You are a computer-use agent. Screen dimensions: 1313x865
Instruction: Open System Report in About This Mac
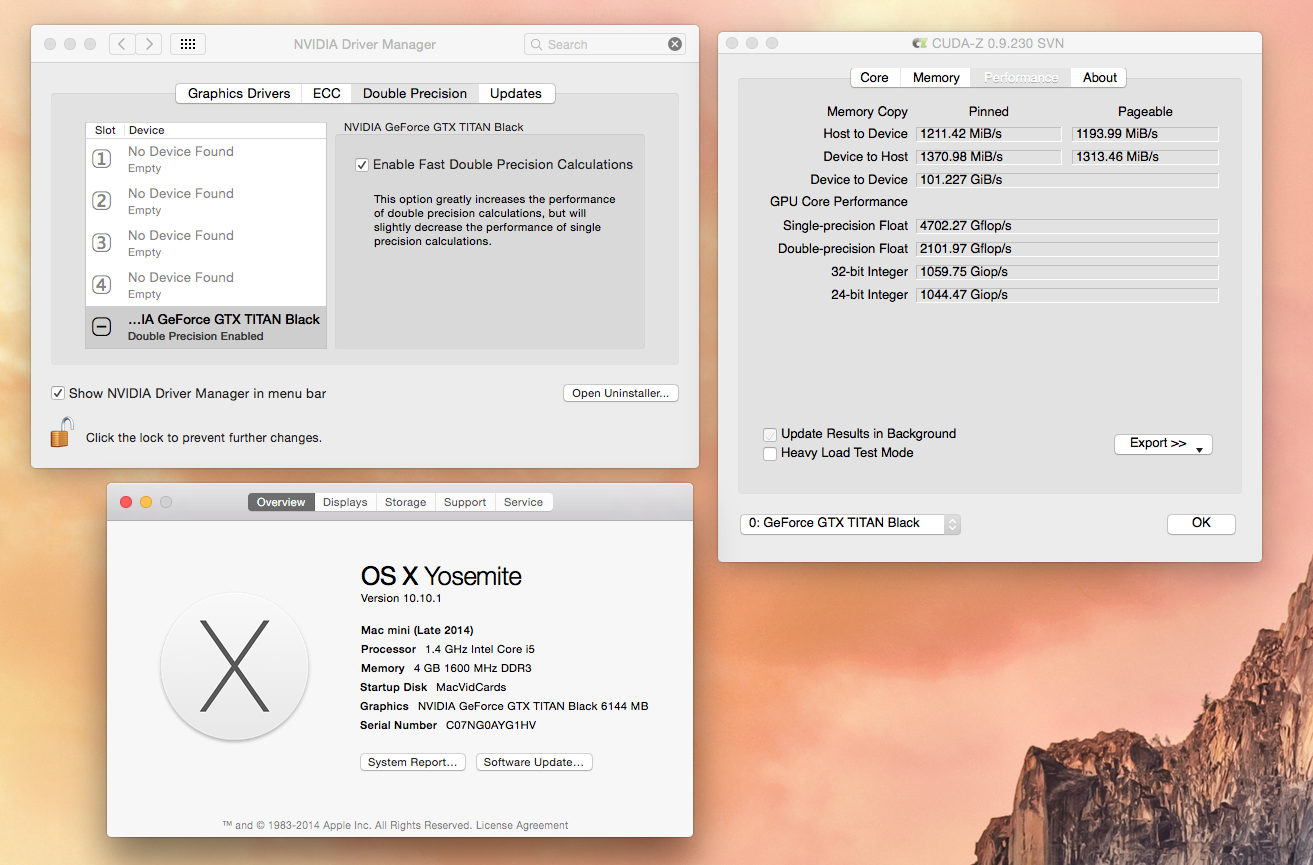pos(413,762)
